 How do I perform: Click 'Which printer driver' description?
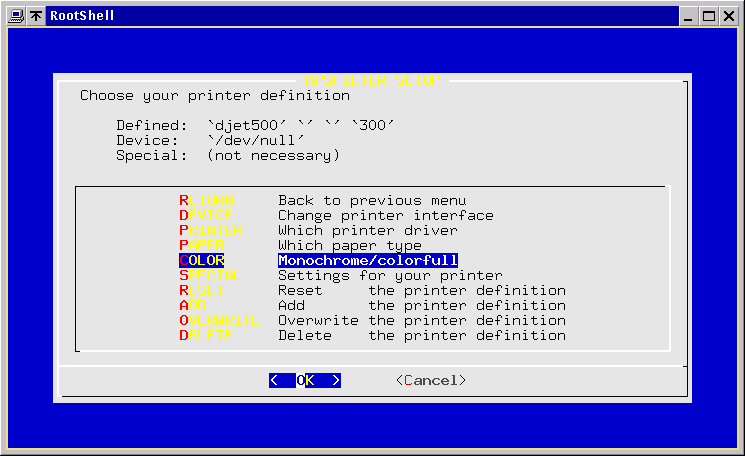point(367,231)
